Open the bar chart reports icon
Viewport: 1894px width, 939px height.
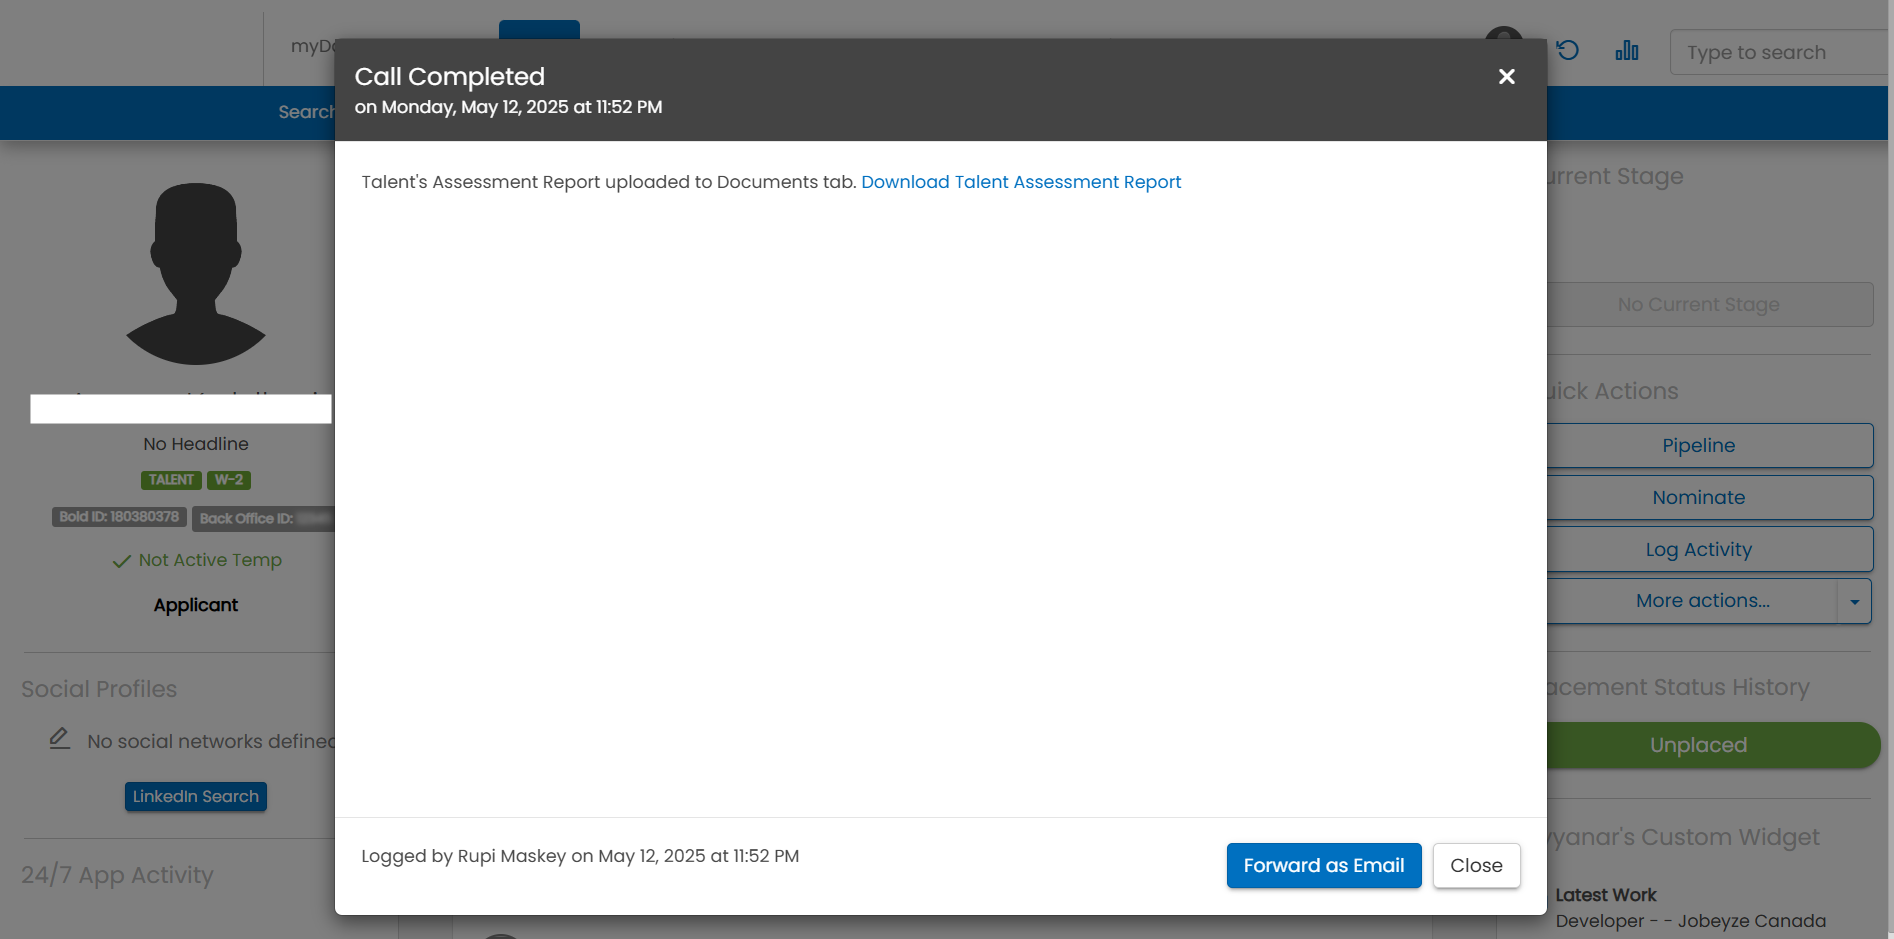(x=1627, y=50)
